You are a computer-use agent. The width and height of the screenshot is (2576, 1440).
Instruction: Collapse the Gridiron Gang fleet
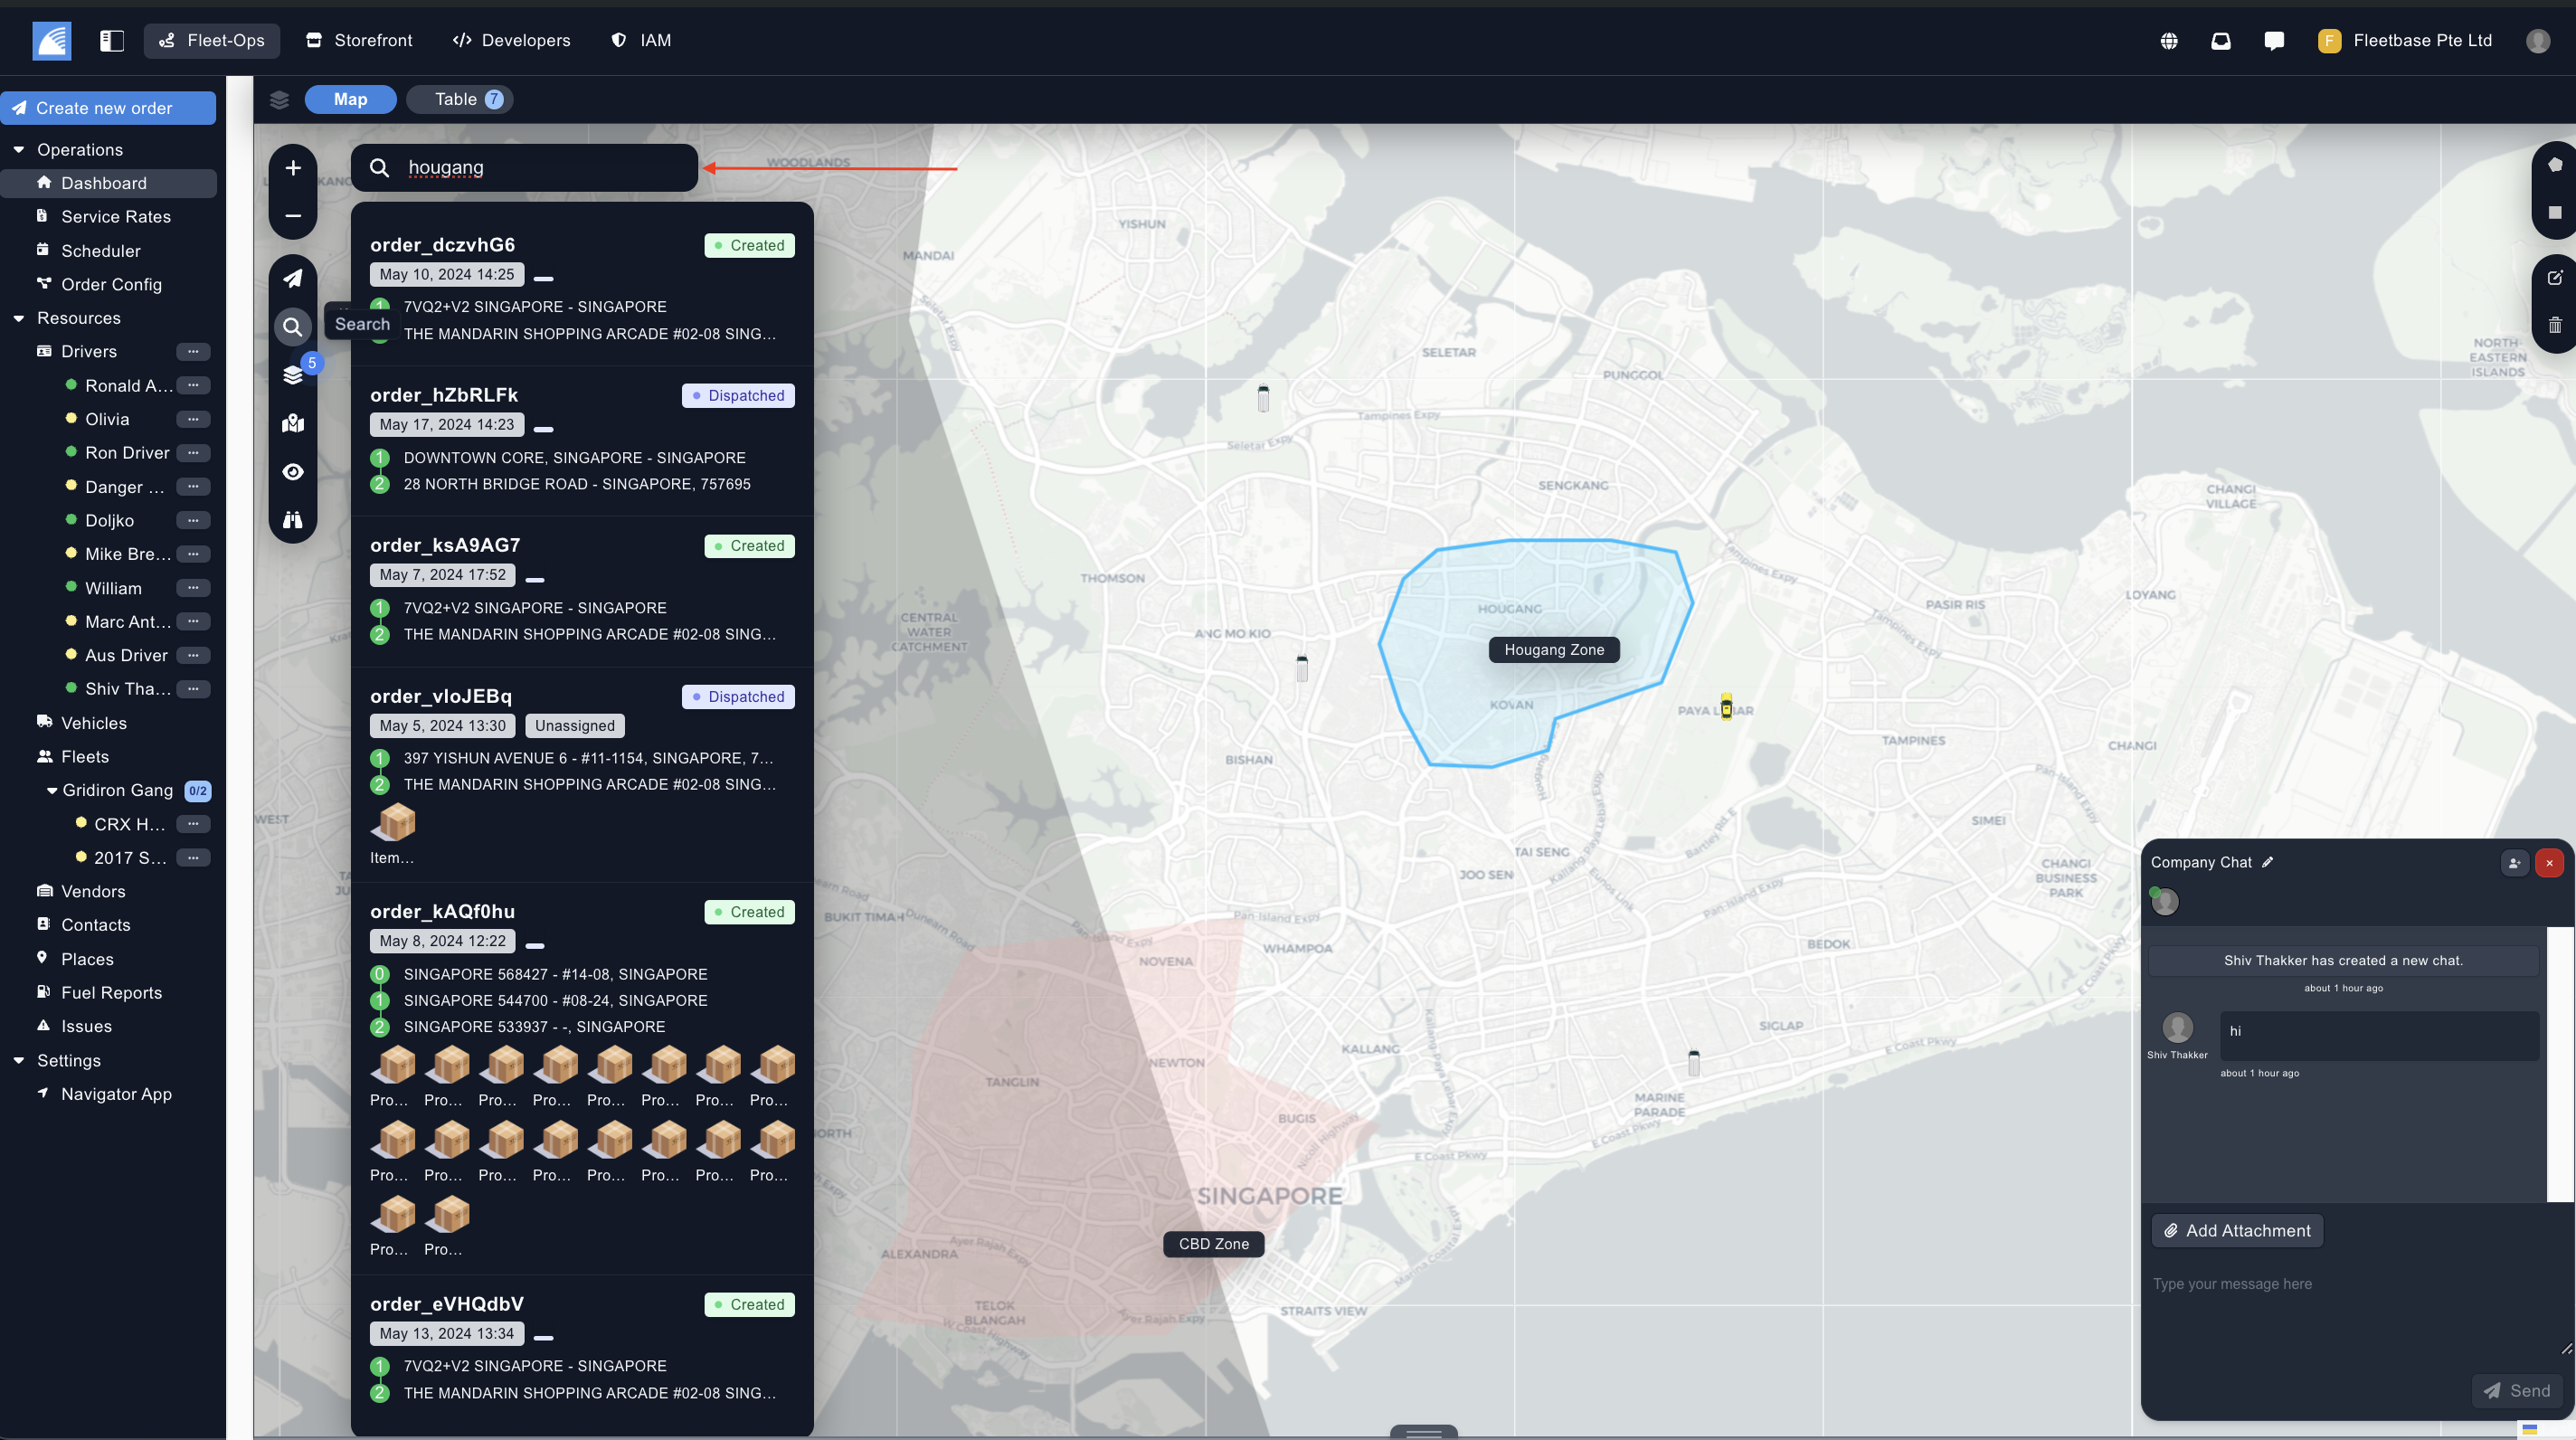52,790
